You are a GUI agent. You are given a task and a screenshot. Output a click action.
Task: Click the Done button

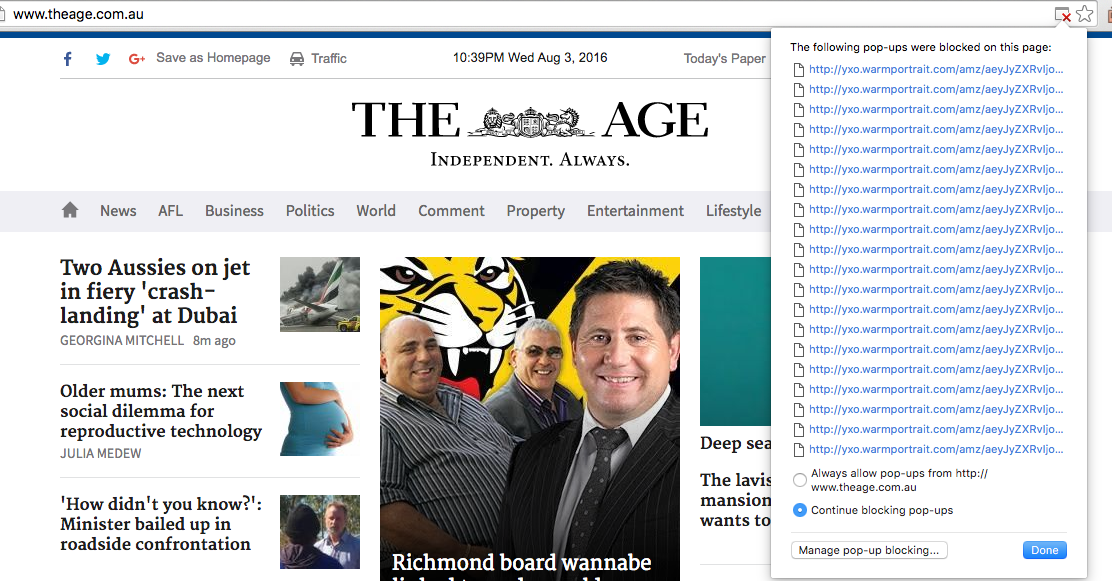tap(1045, 550)
